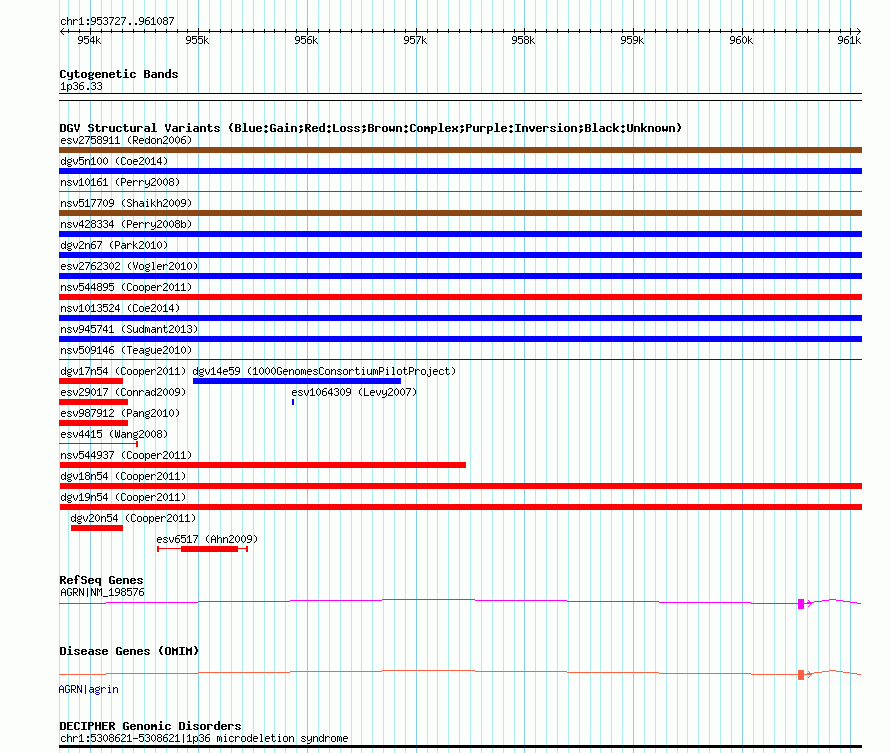Image resolution: width=890 pixels, height=753 pixels.
Task: Select the red dgv18n54 loss bar
Action: coord(460,486)
